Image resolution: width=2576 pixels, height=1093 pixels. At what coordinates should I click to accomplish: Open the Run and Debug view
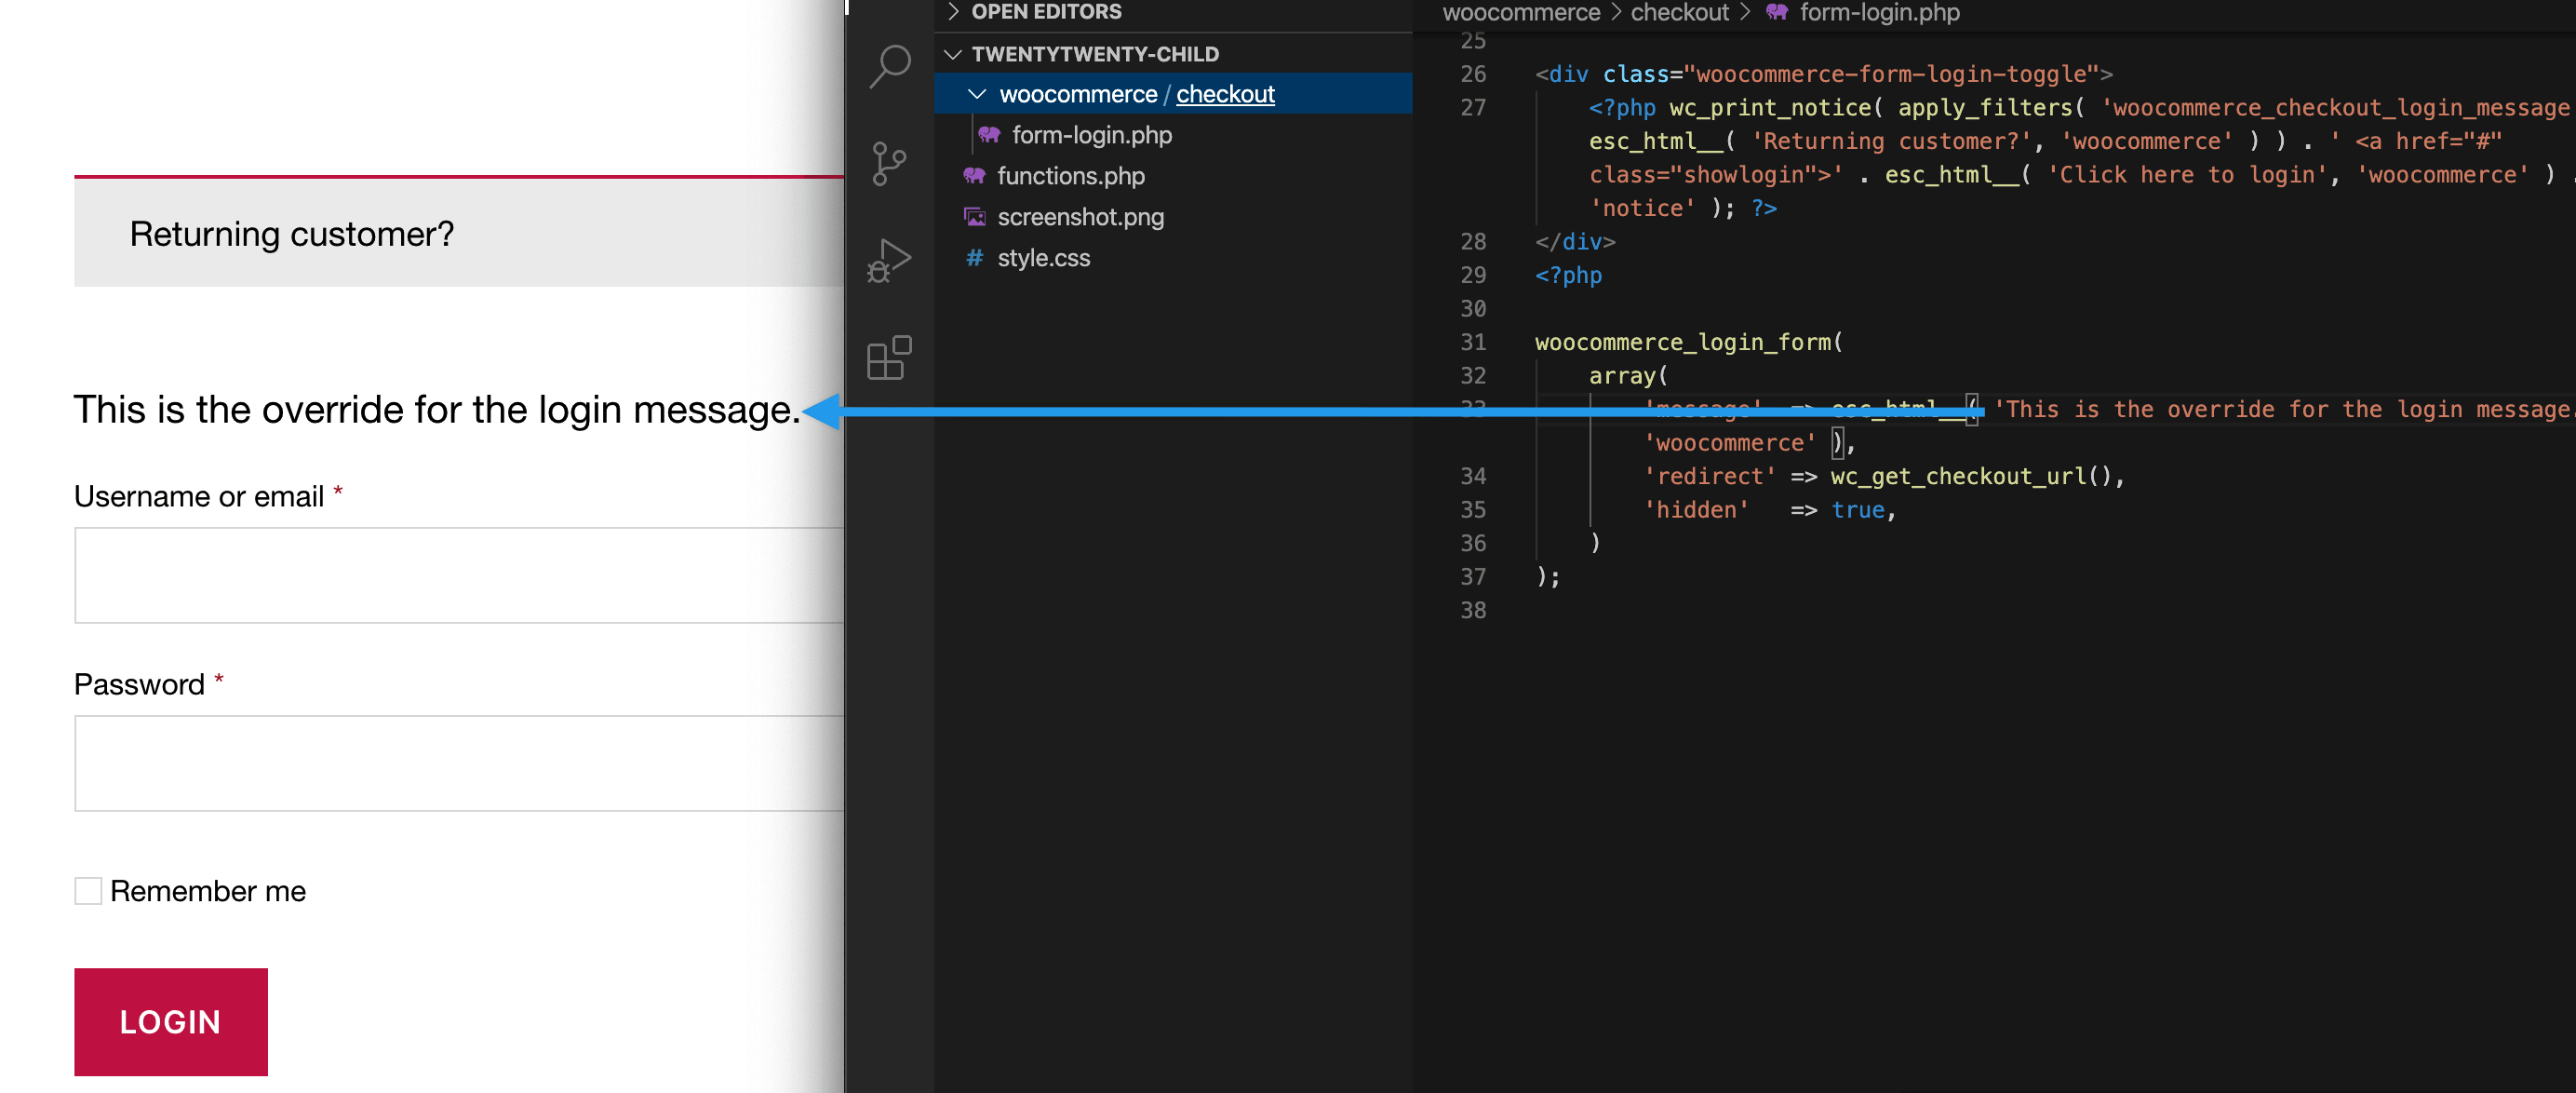[888, 258]
